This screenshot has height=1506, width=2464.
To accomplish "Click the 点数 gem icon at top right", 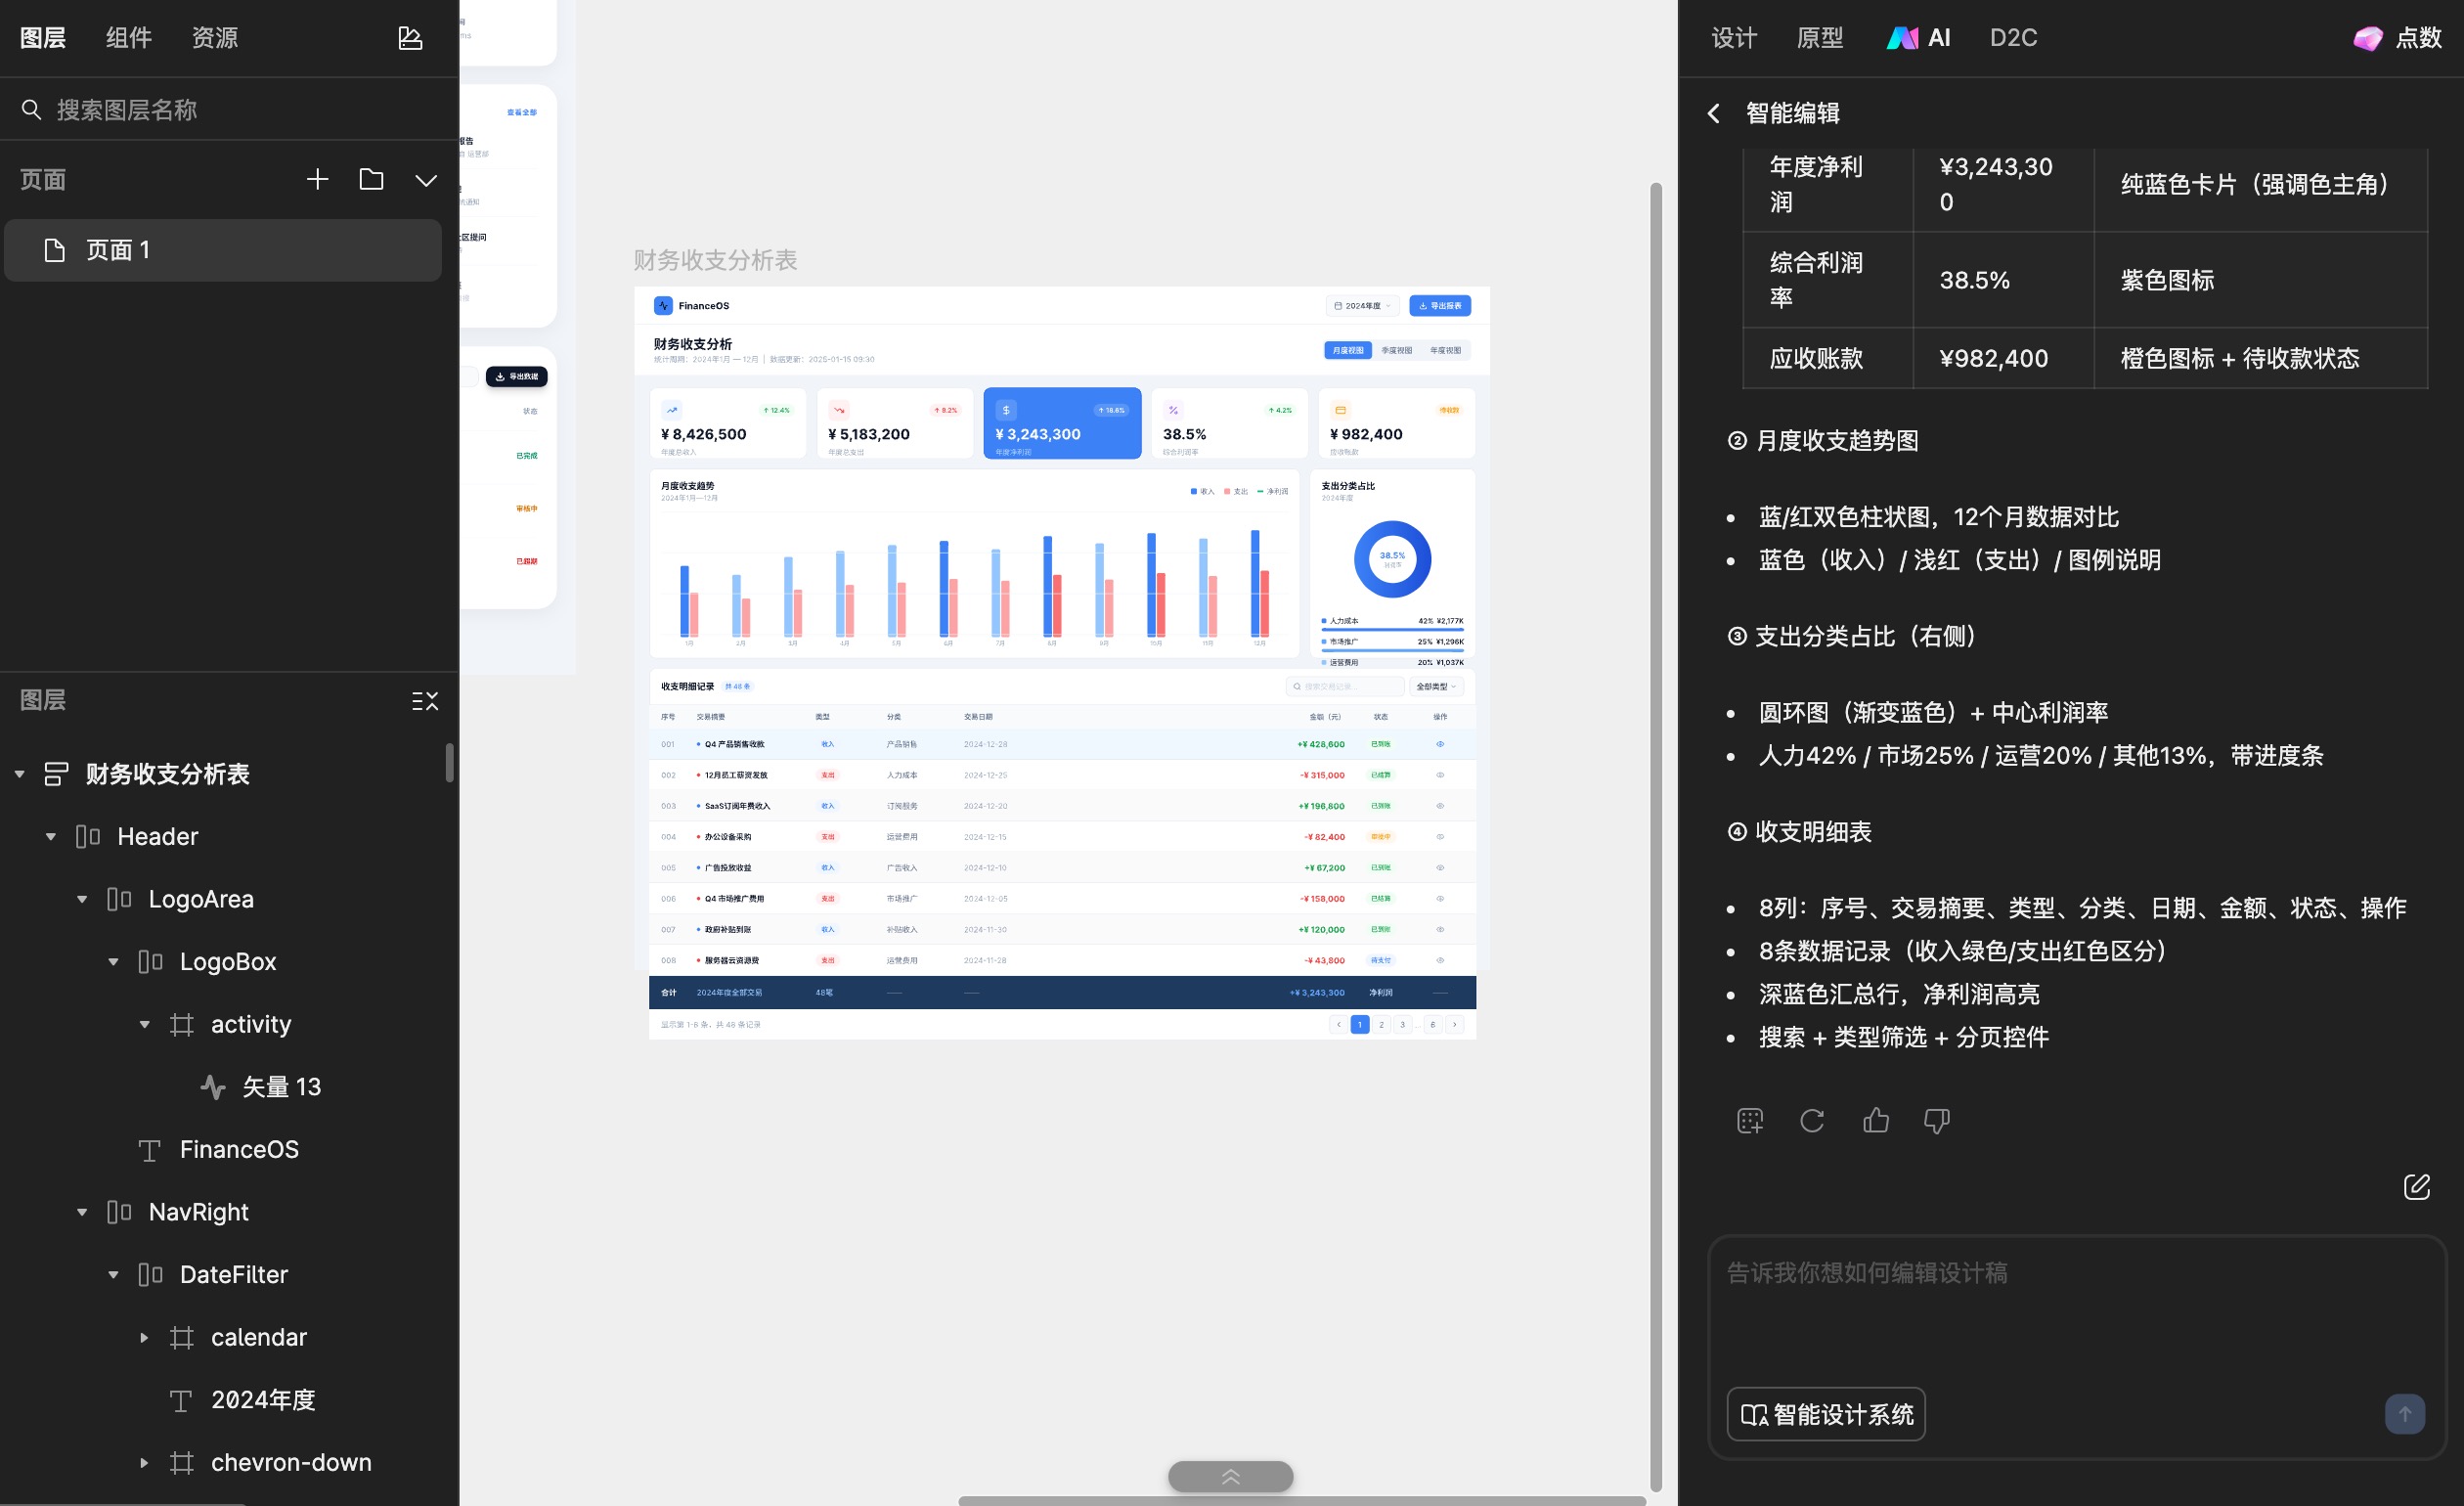I will click(x=2367, y=39).
